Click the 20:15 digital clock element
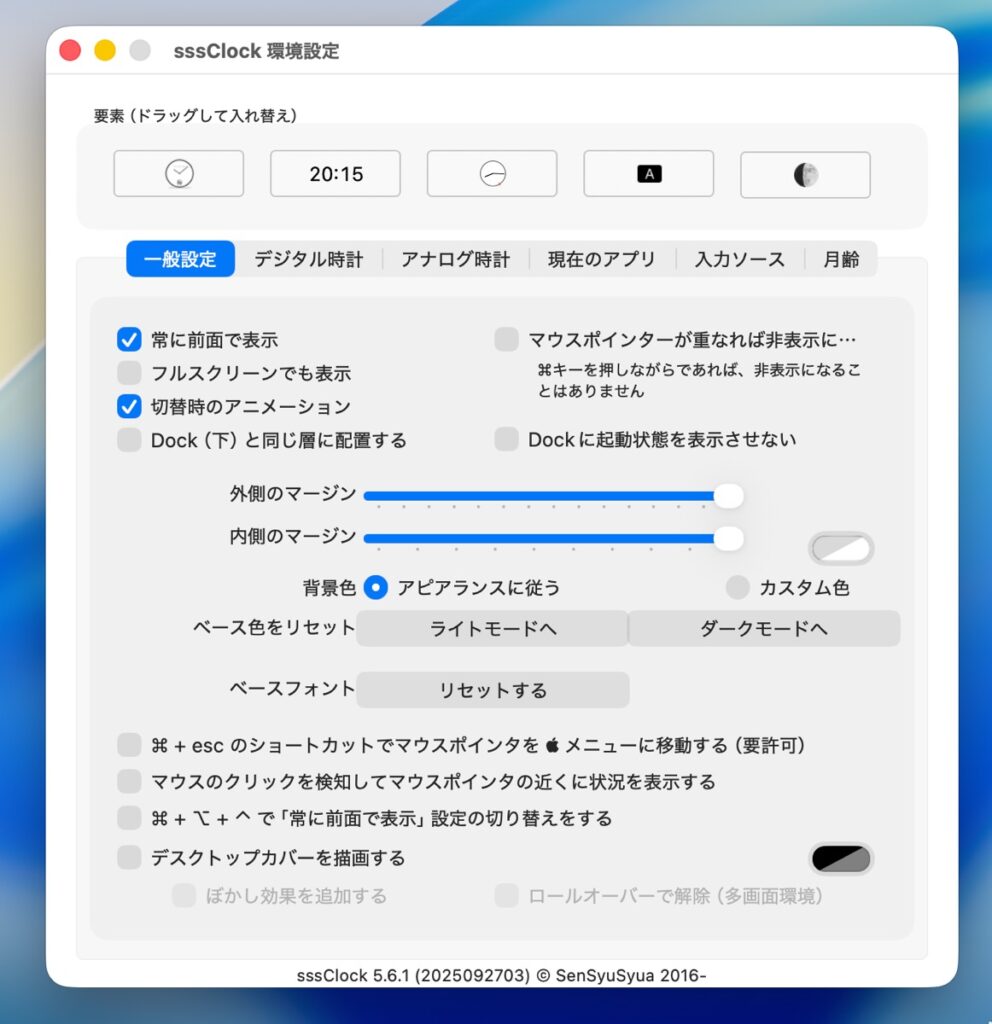992x1024 pixels. pyautogui.click(x=336, y=174)
